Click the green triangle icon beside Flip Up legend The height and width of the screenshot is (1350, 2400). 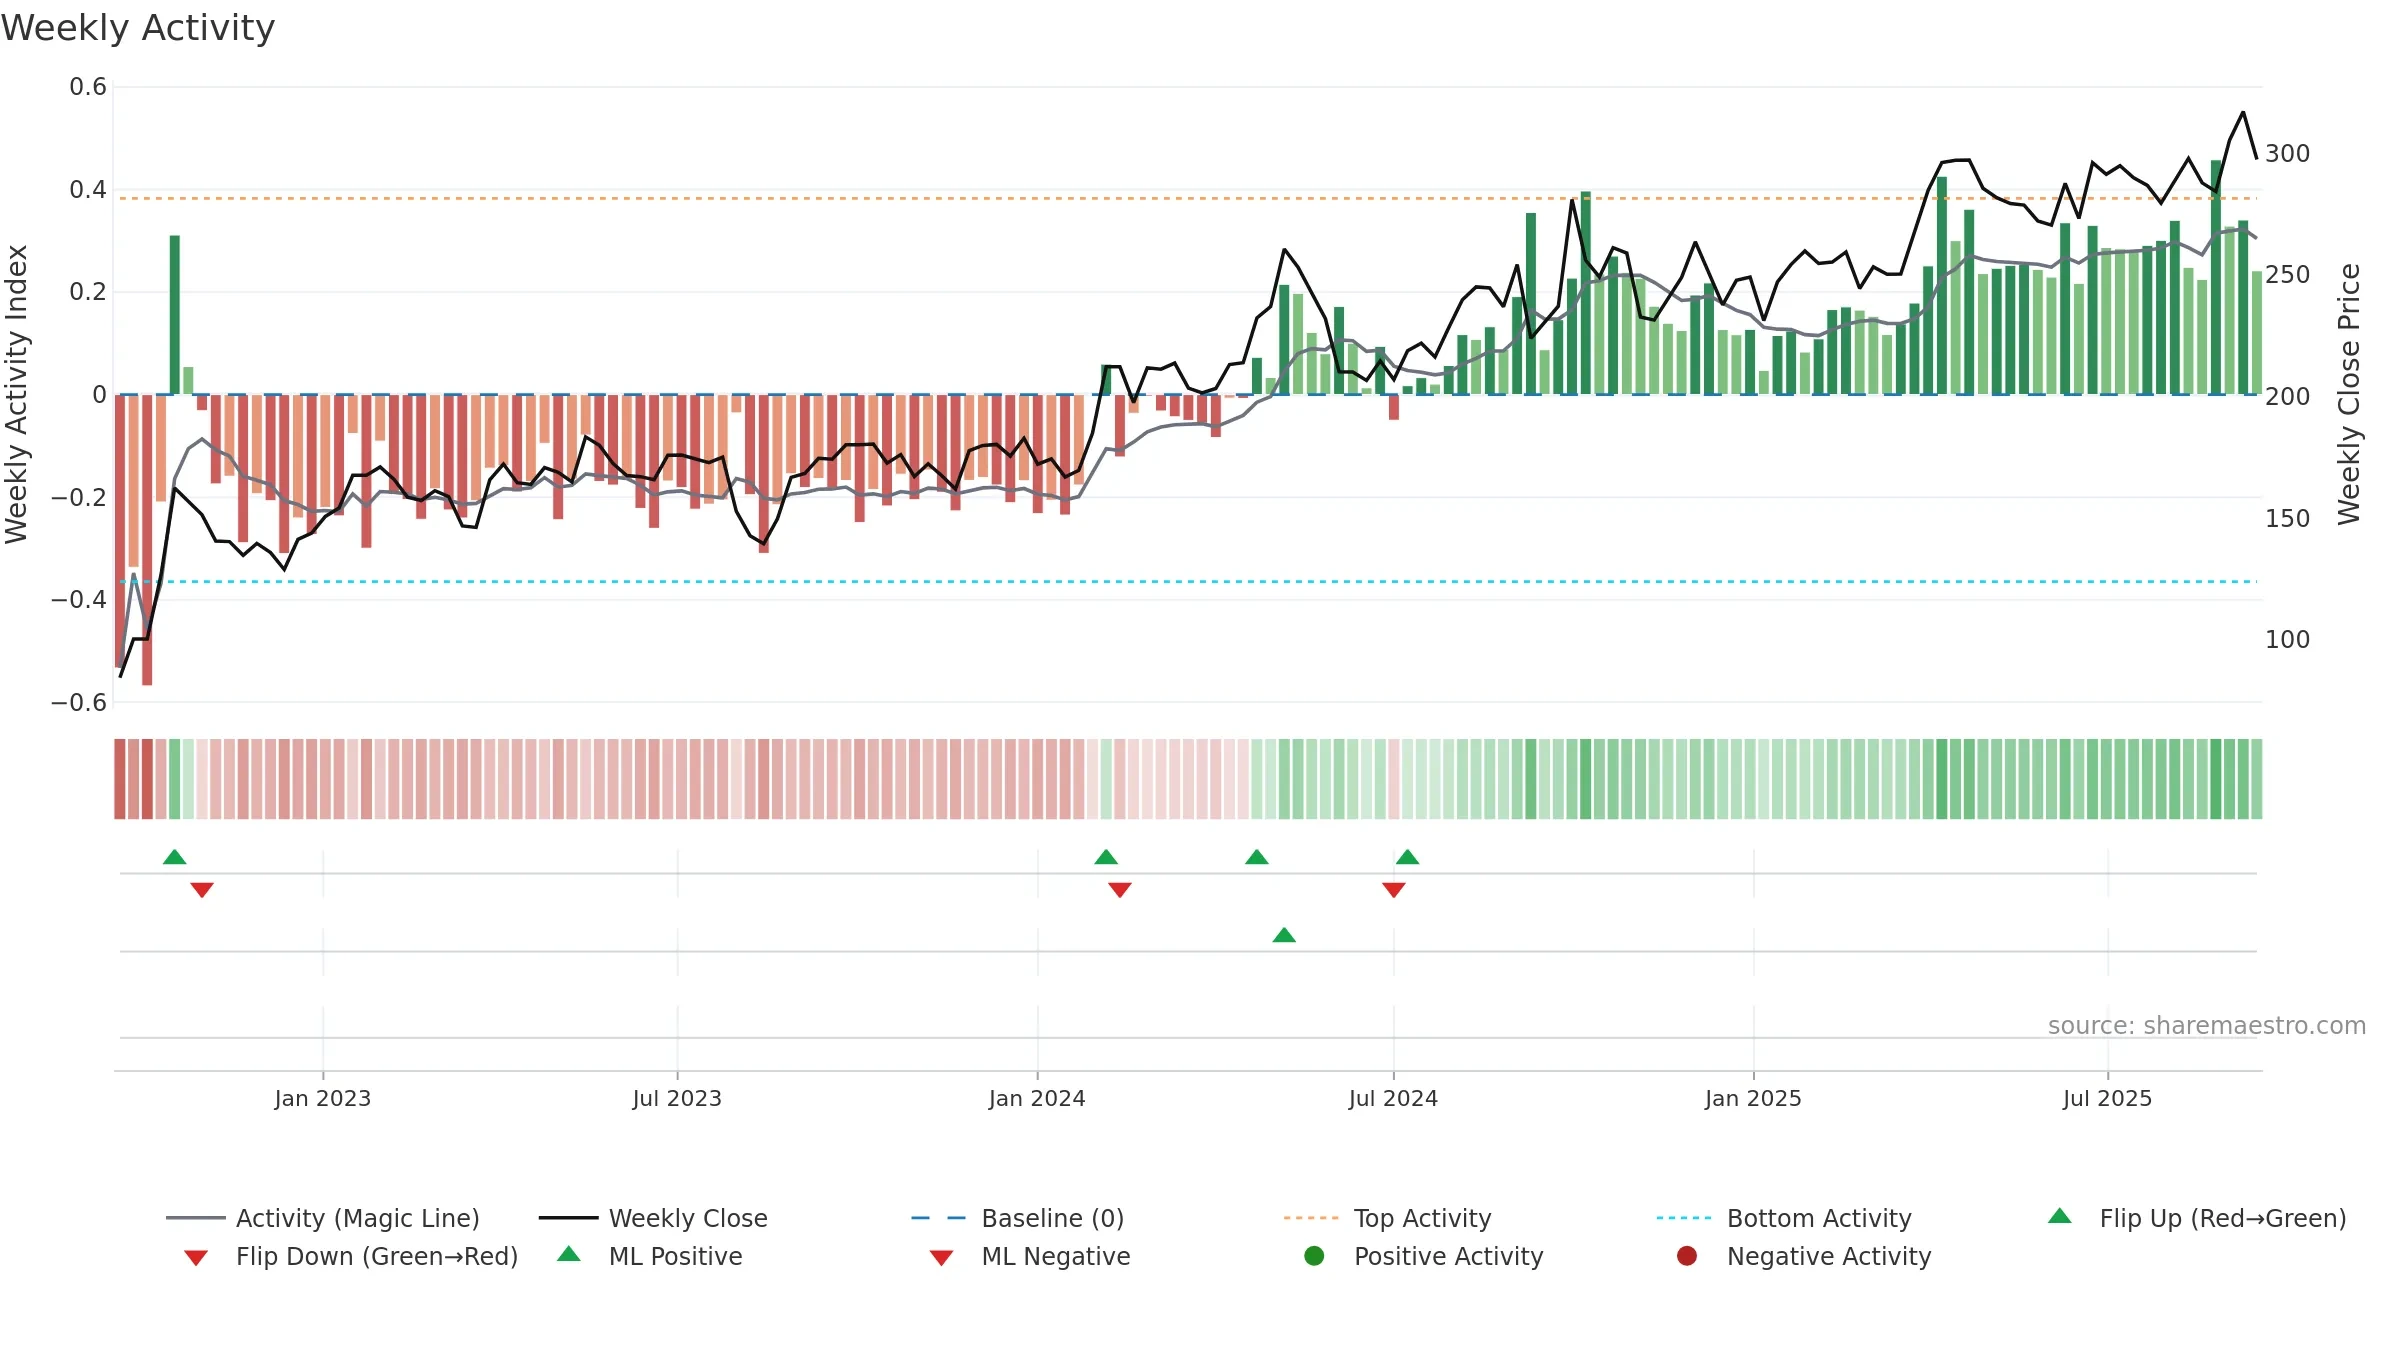pos(2060,1216)
